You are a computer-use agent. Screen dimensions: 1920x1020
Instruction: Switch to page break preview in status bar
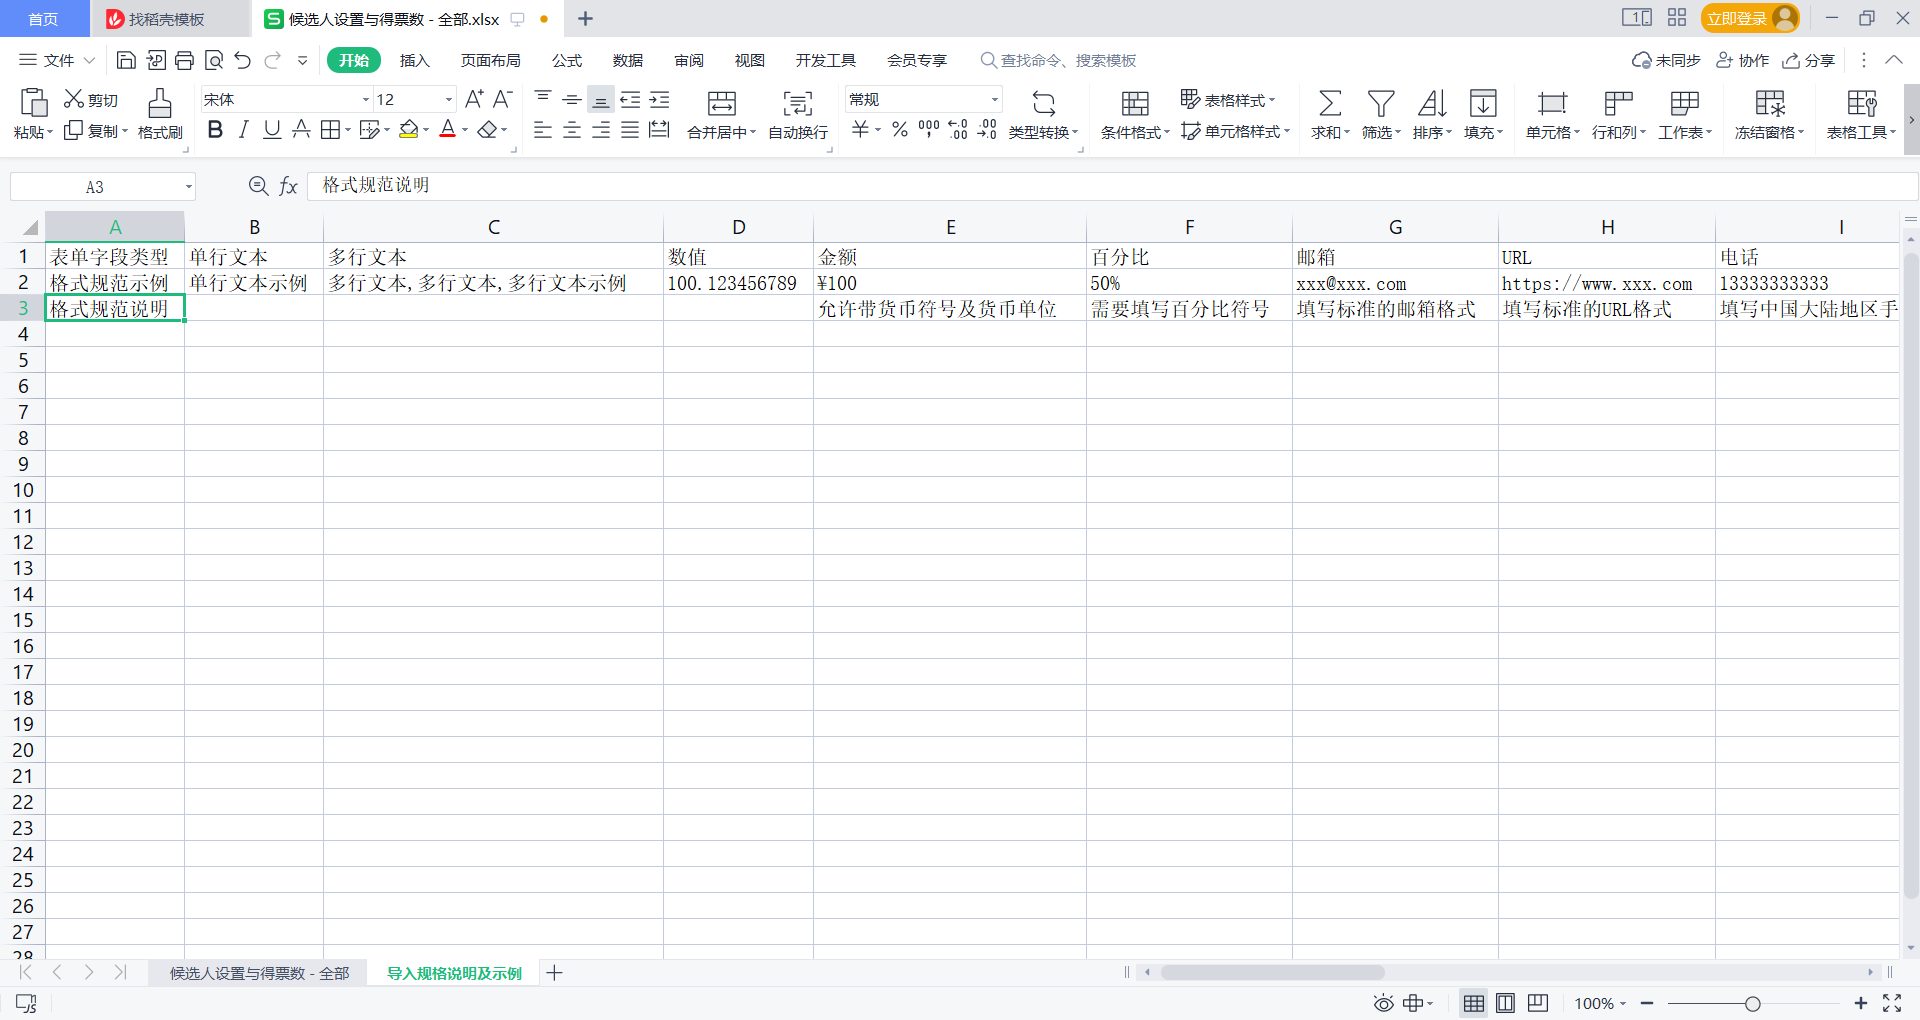click(1538, 1003)
